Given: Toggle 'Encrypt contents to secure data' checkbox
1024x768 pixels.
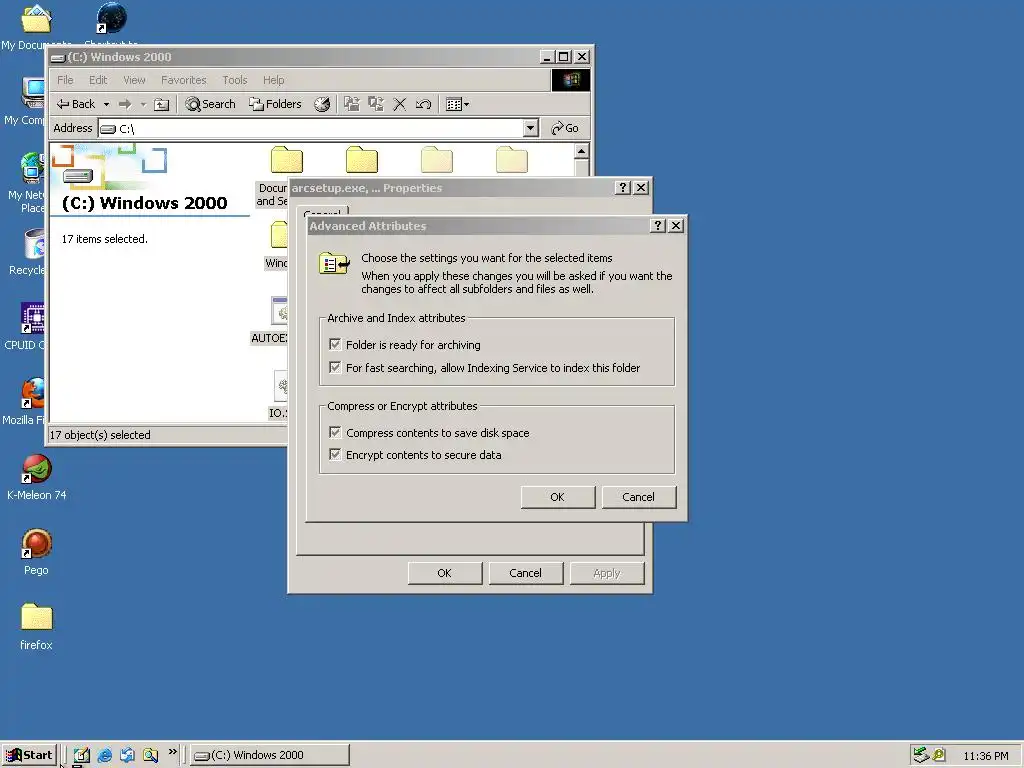Looking at the screenshot, I should pos(335,455).
